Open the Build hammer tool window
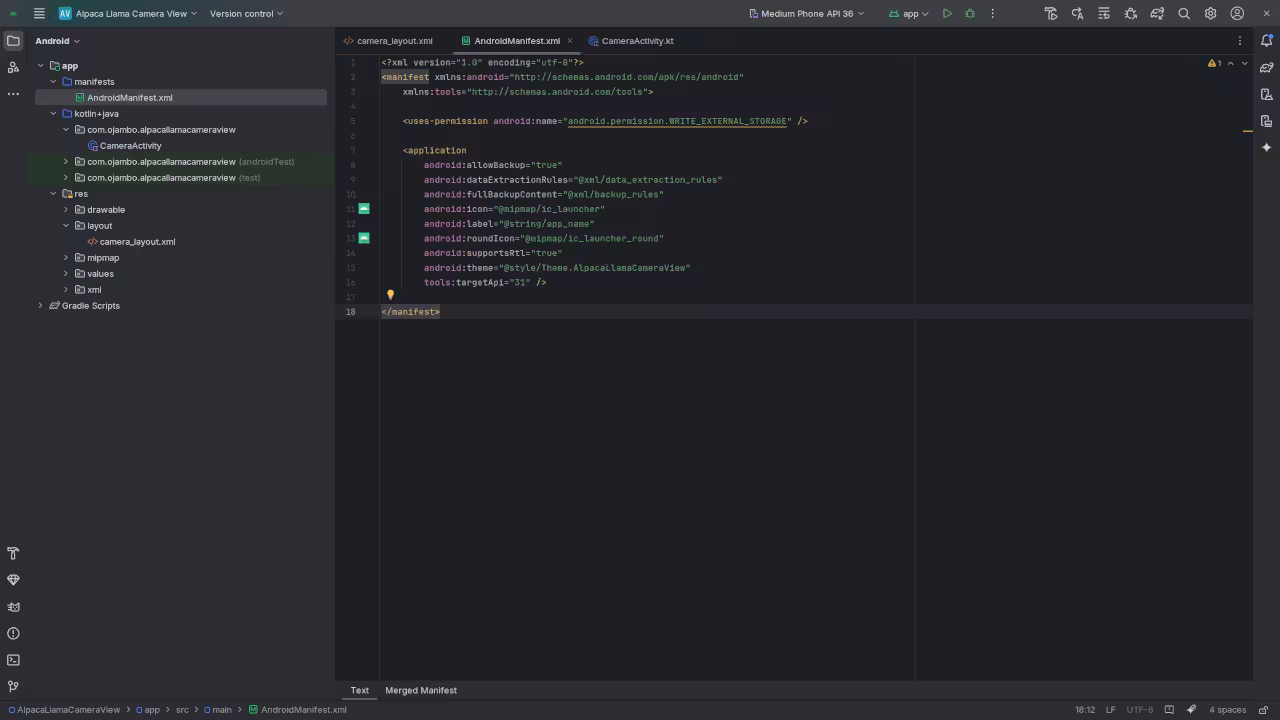 click(13, 553)
